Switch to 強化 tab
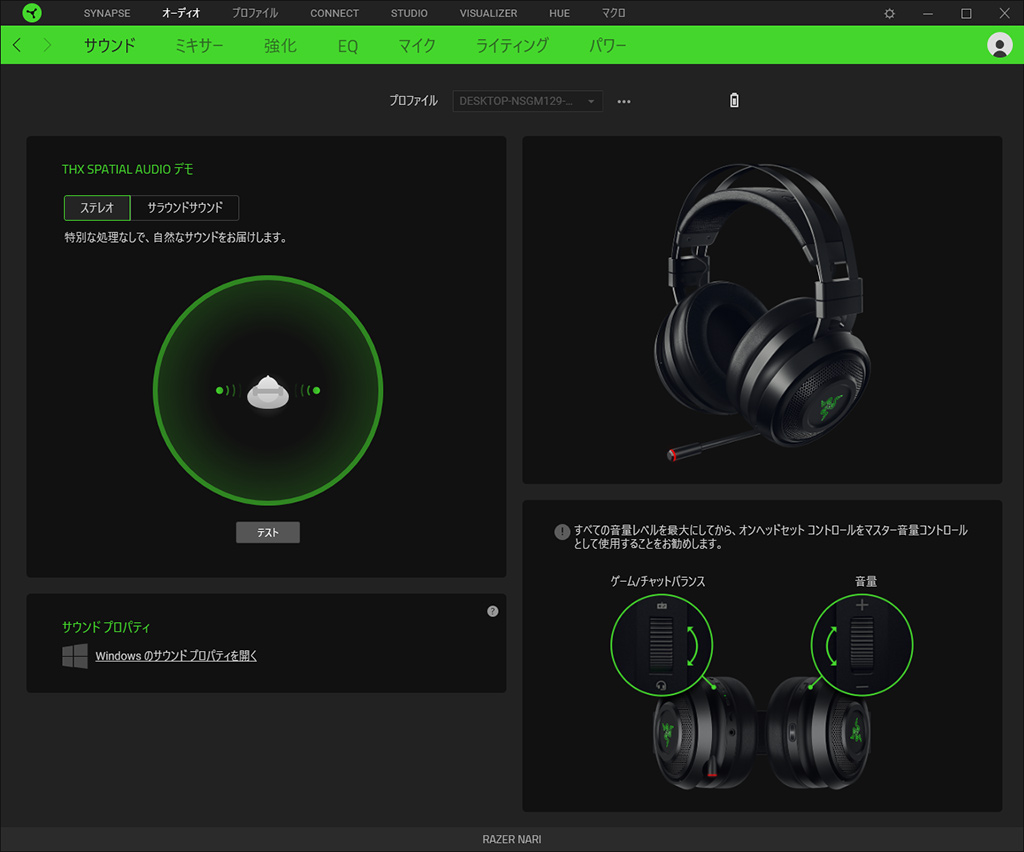The height and width of the screenshot is (852, 1024). click(280, 45)
